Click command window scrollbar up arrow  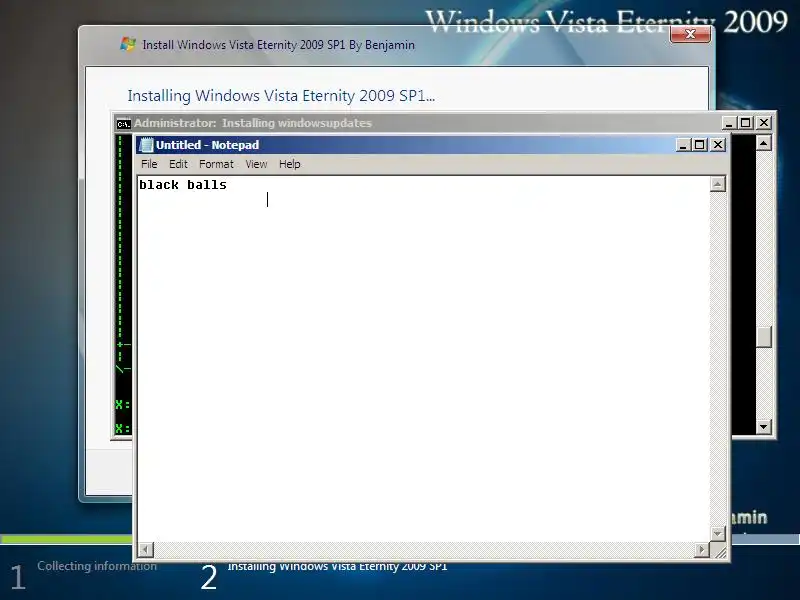coord(763,143)
